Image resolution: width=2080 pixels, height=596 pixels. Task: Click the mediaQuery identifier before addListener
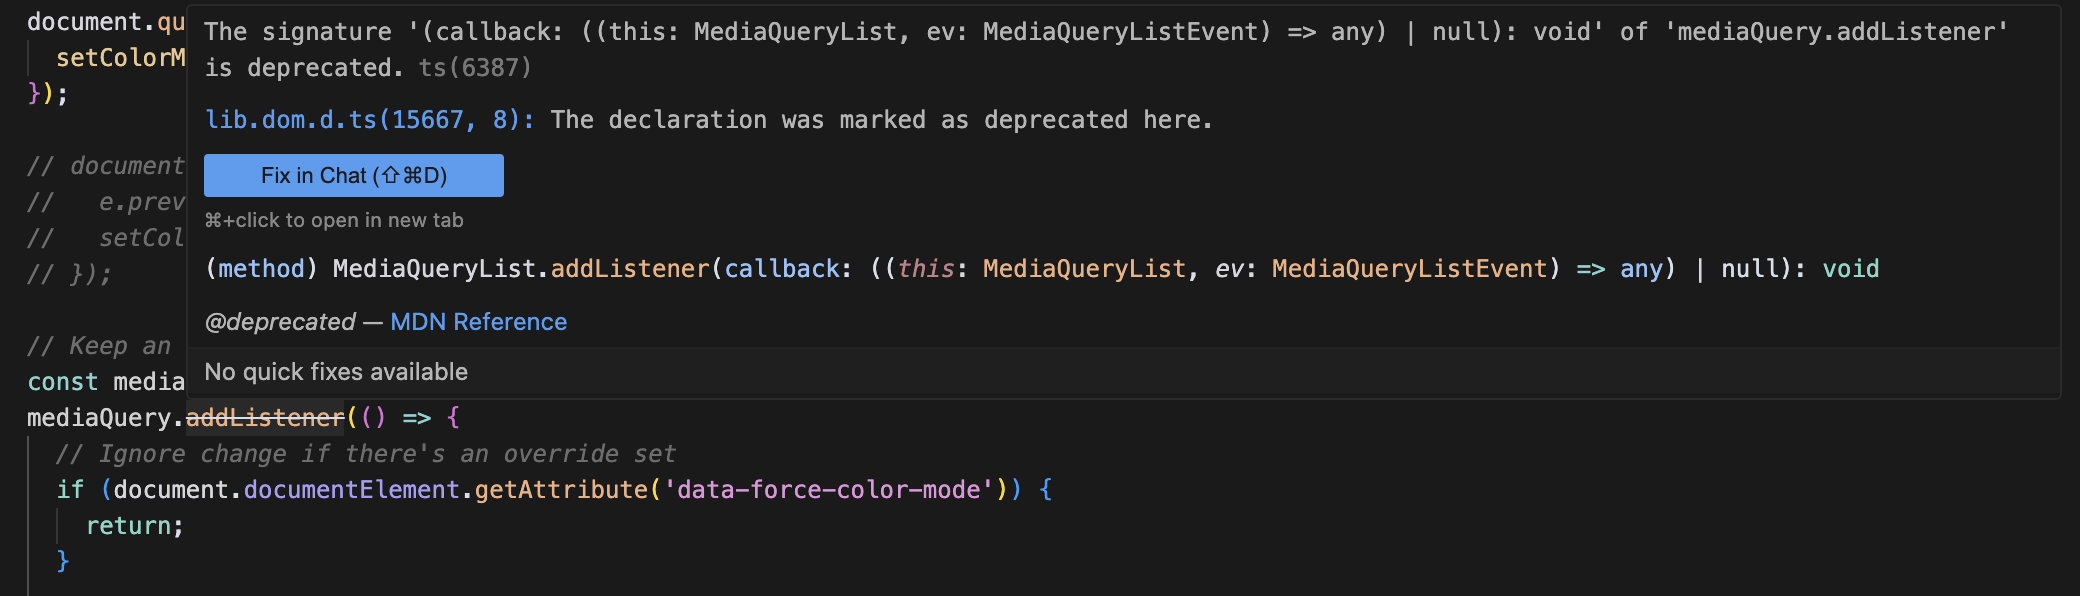click(x=99, y=417)
